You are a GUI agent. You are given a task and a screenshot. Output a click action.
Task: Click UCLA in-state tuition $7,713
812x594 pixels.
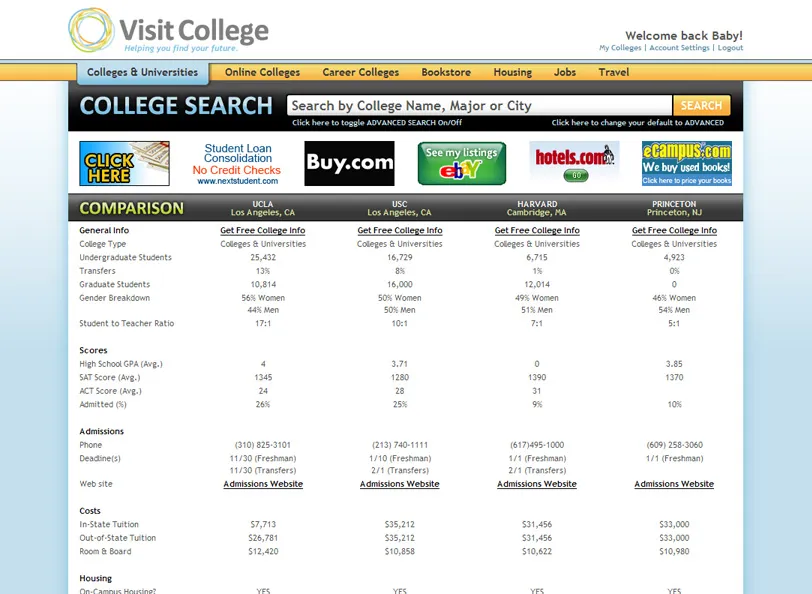pos(263,525)
